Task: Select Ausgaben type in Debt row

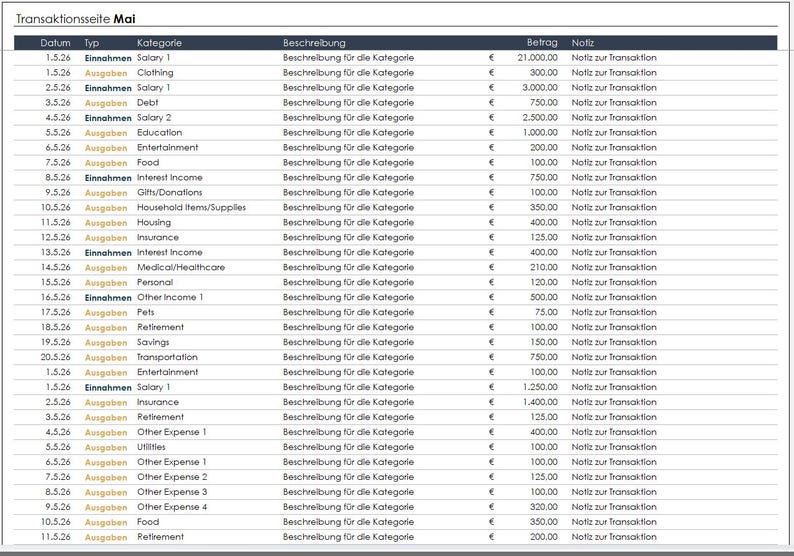Action: (x=106, y=103)
